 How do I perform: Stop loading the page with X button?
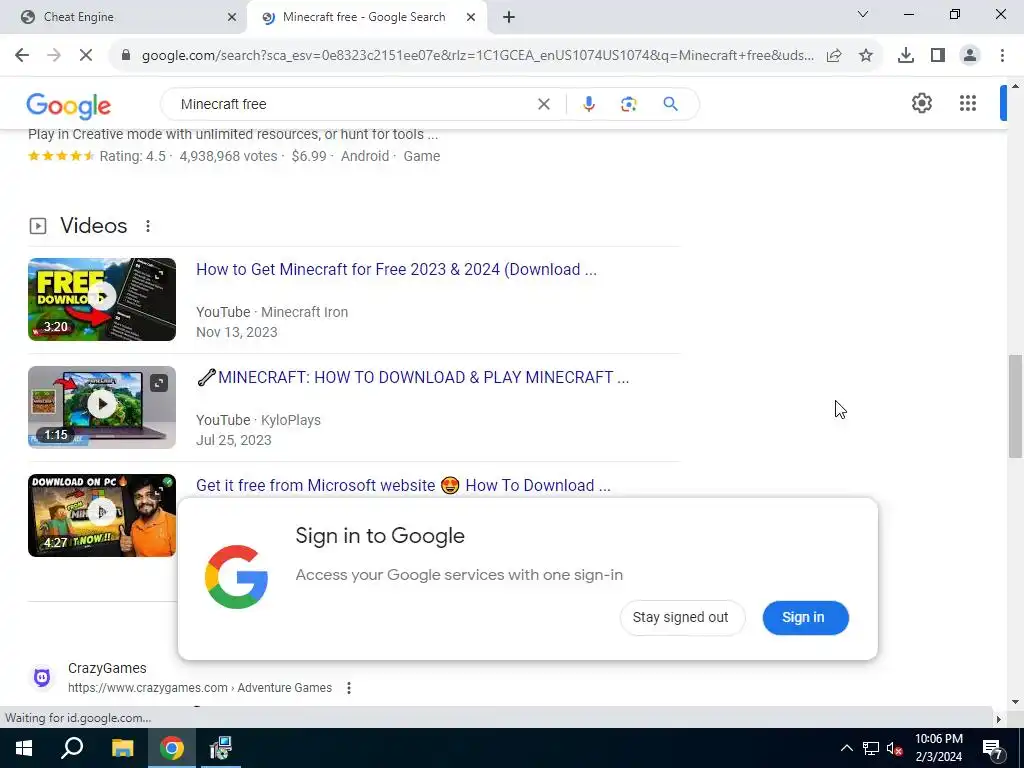tap(86, 56)
